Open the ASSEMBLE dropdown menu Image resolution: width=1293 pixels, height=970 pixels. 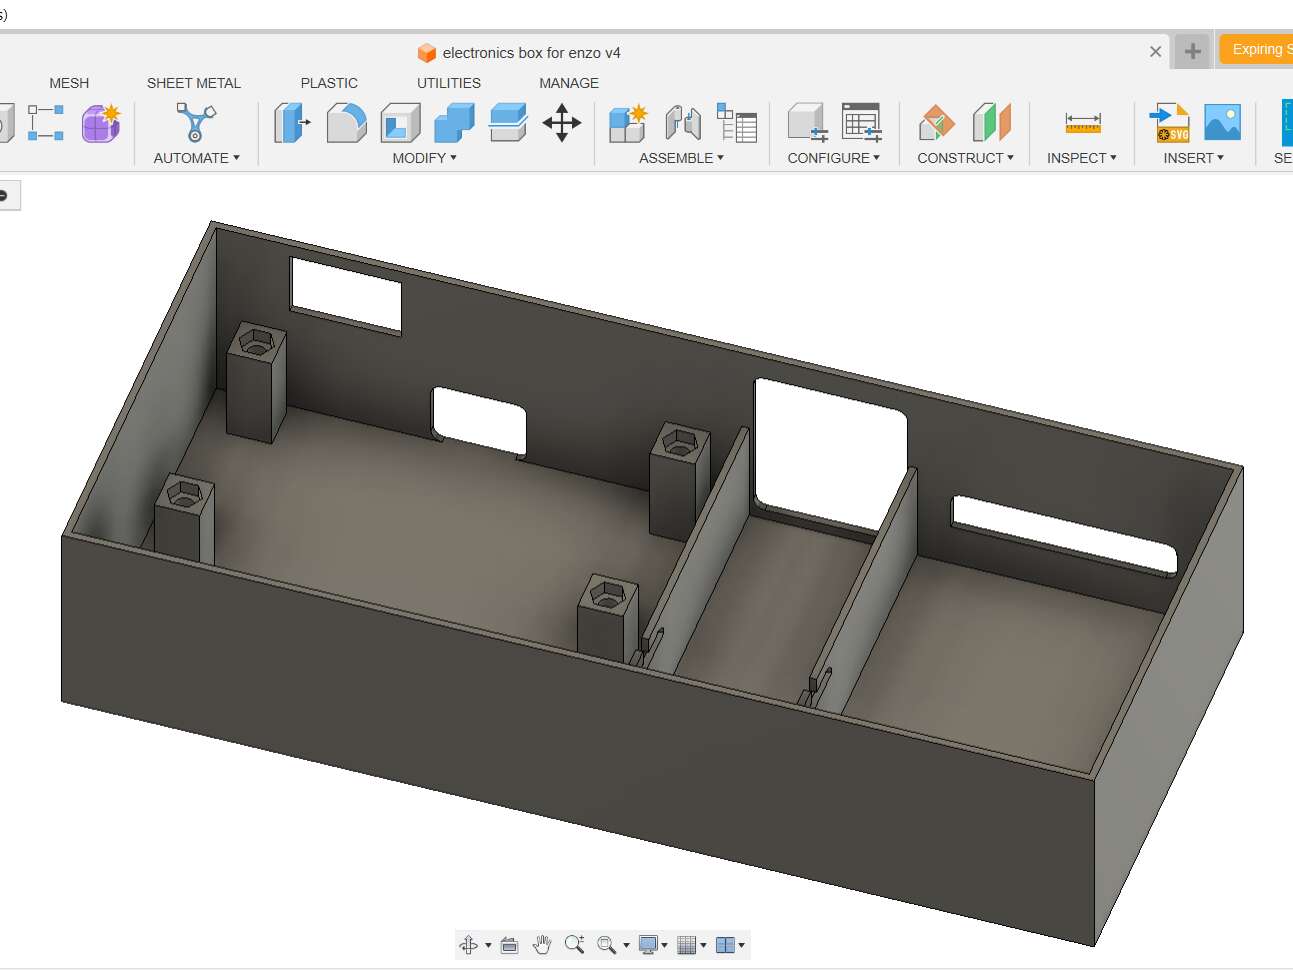[x=681, y=158]
